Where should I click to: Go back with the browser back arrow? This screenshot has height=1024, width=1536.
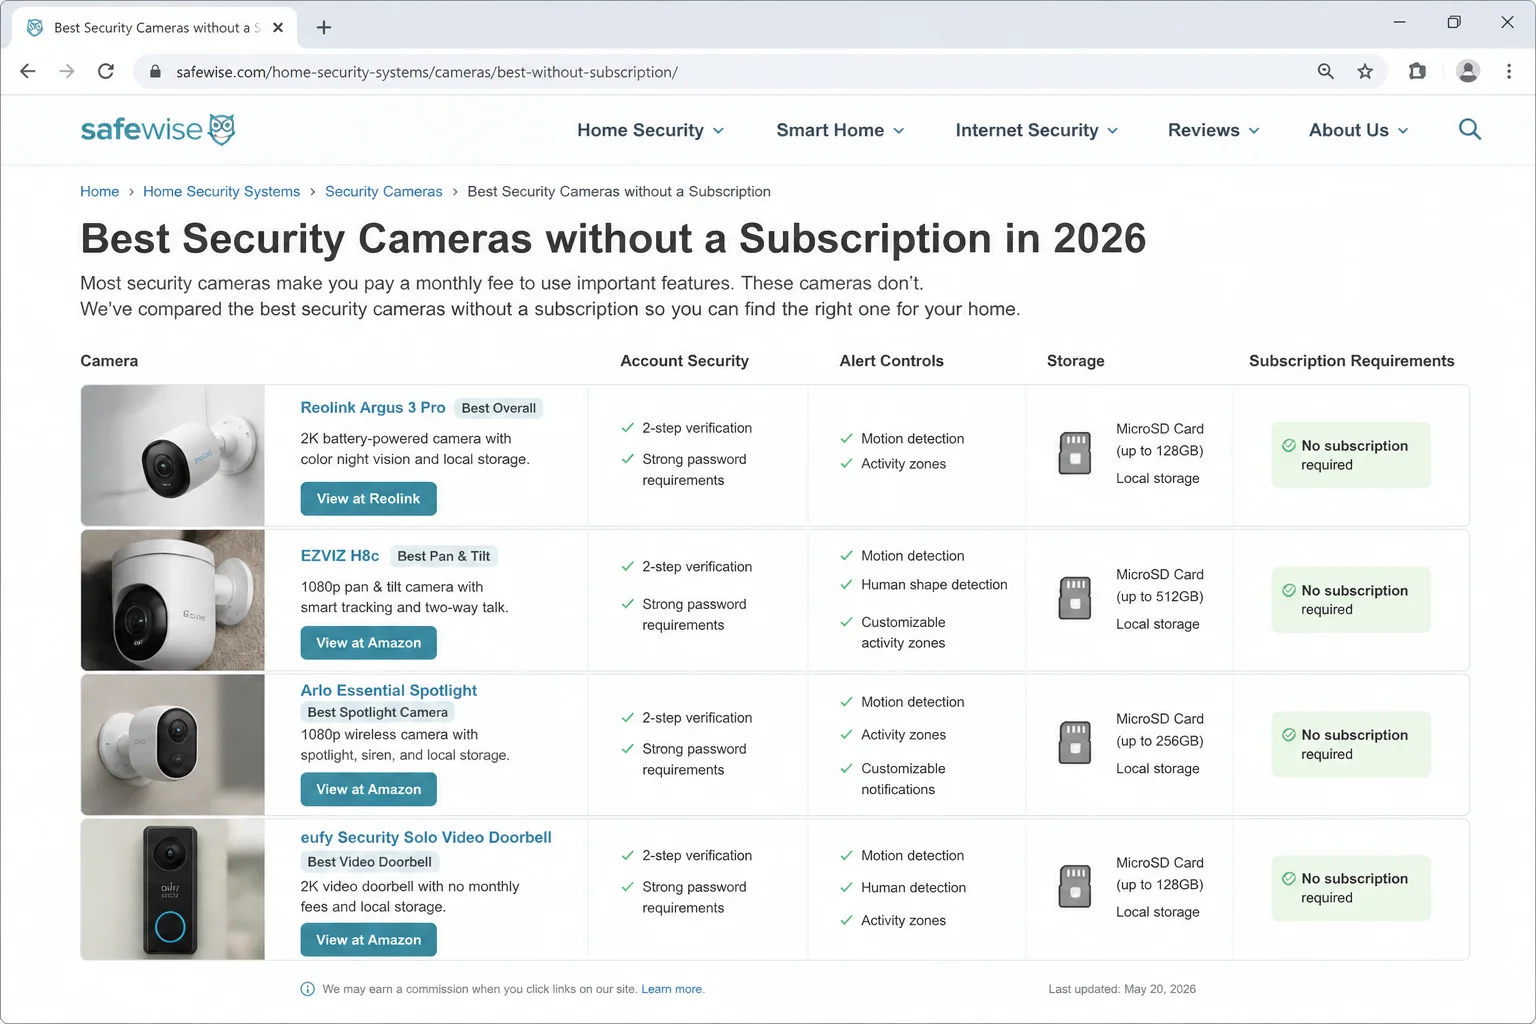tap(28, 72)
